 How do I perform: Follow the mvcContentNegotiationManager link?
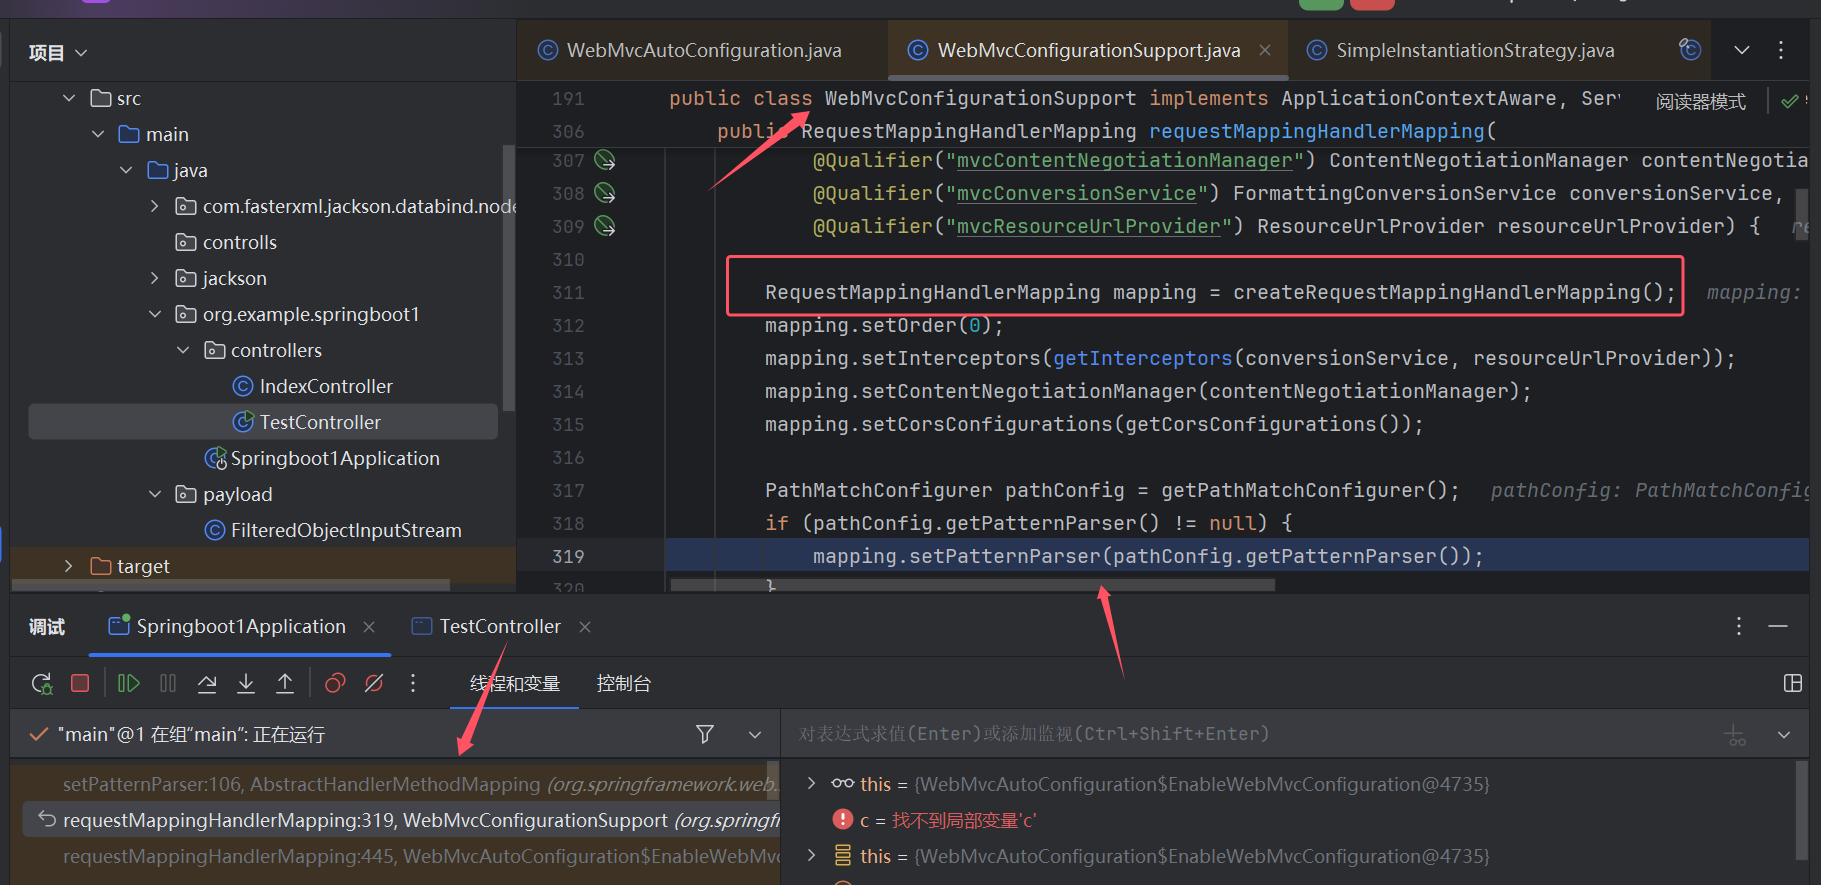coord(1124,160)
